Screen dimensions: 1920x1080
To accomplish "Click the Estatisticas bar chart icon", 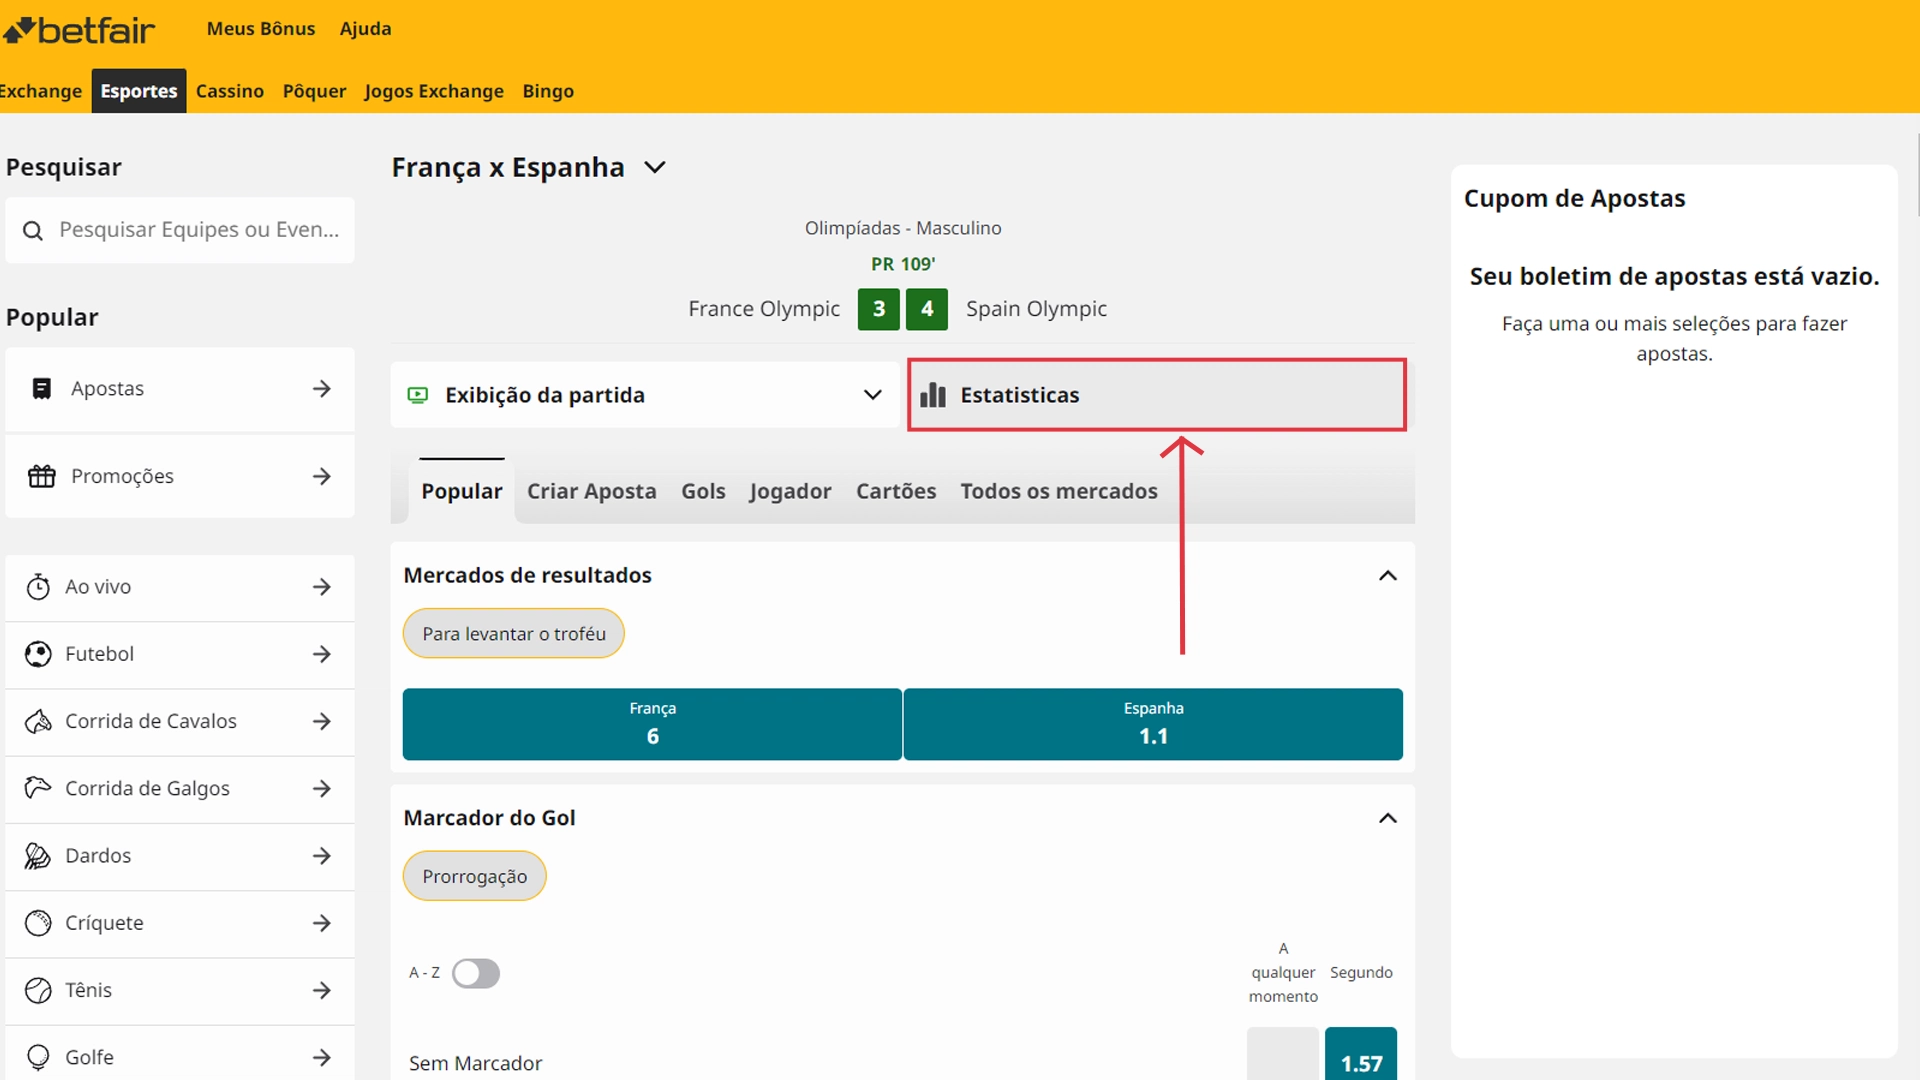I will point(933,395).
